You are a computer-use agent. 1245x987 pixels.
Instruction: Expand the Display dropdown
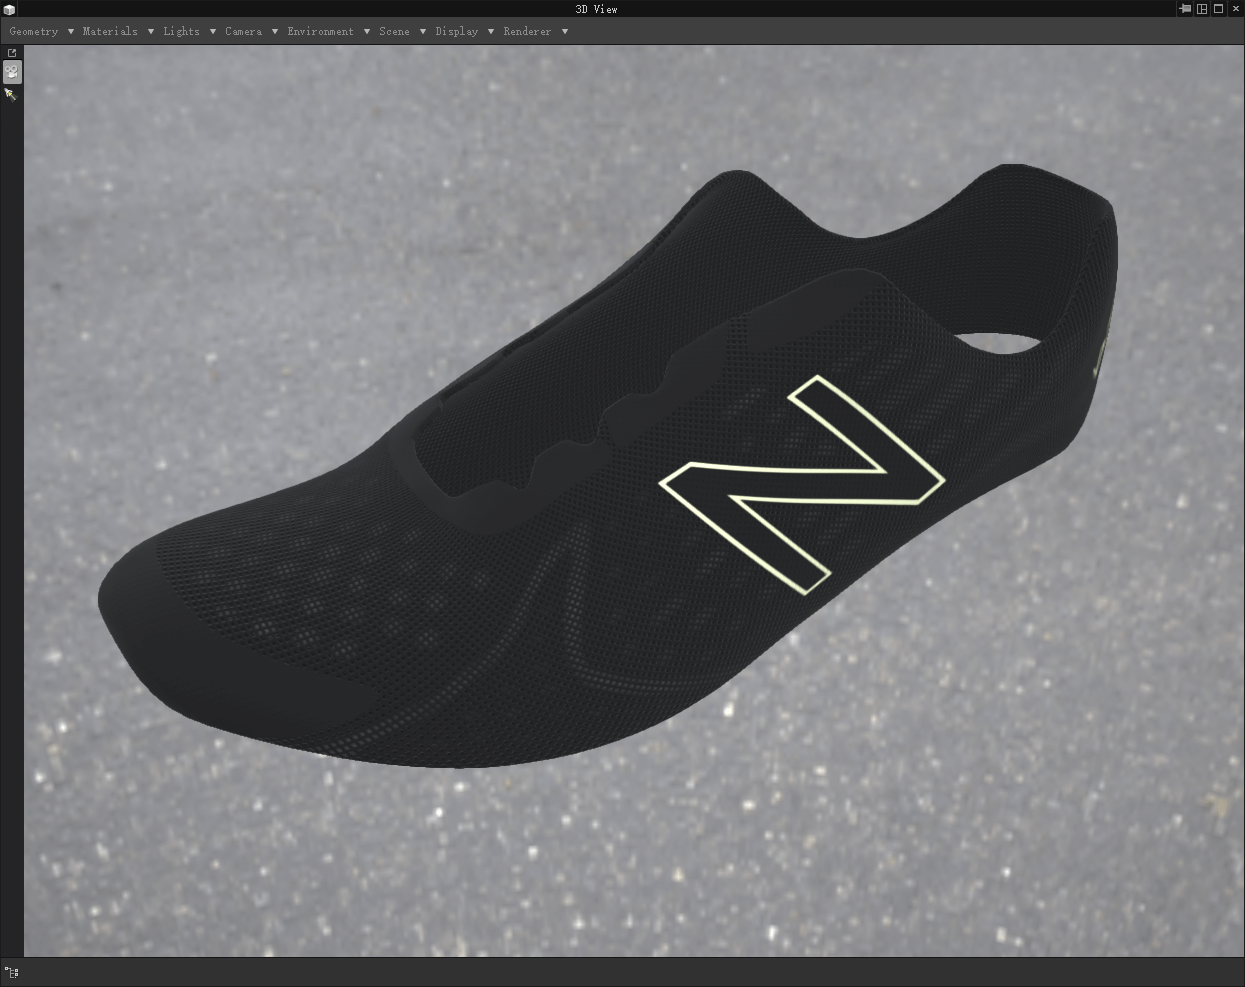[464, 31]
